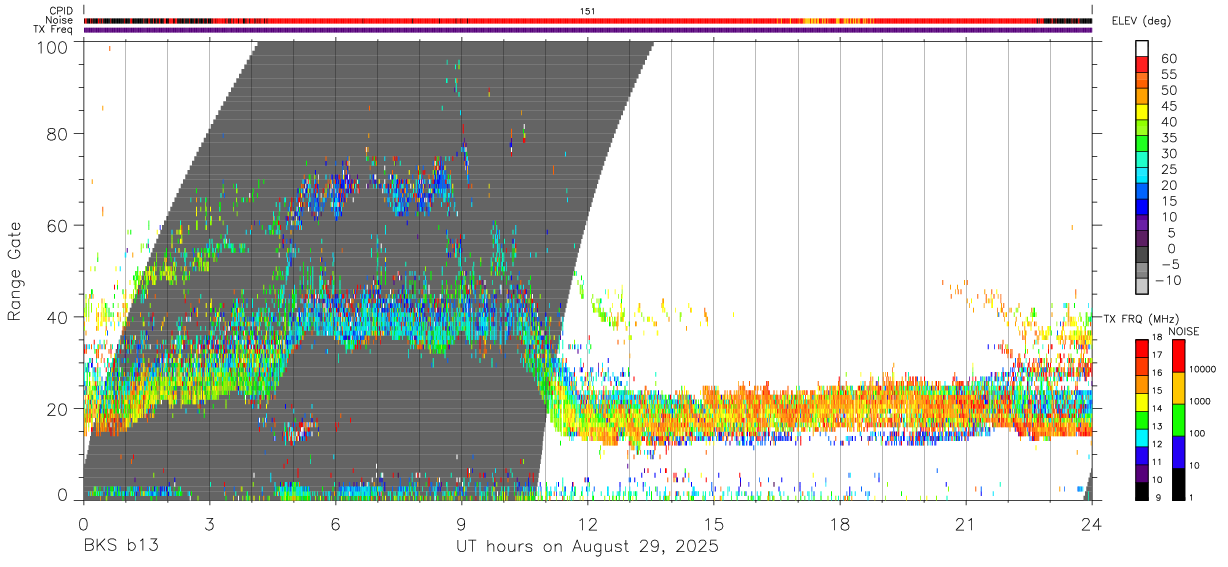Select the red noise strip above plot
Screen dimensions: 1228x567
588,20
